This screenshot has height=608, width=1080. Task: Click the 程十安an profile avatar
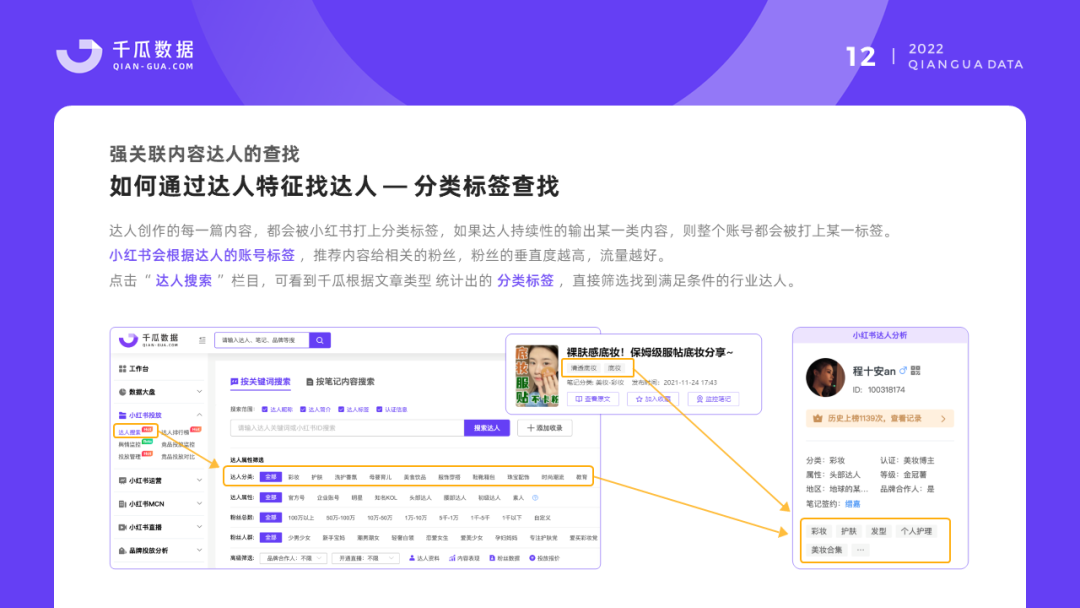pyautogui.click(x=825, y=377)
